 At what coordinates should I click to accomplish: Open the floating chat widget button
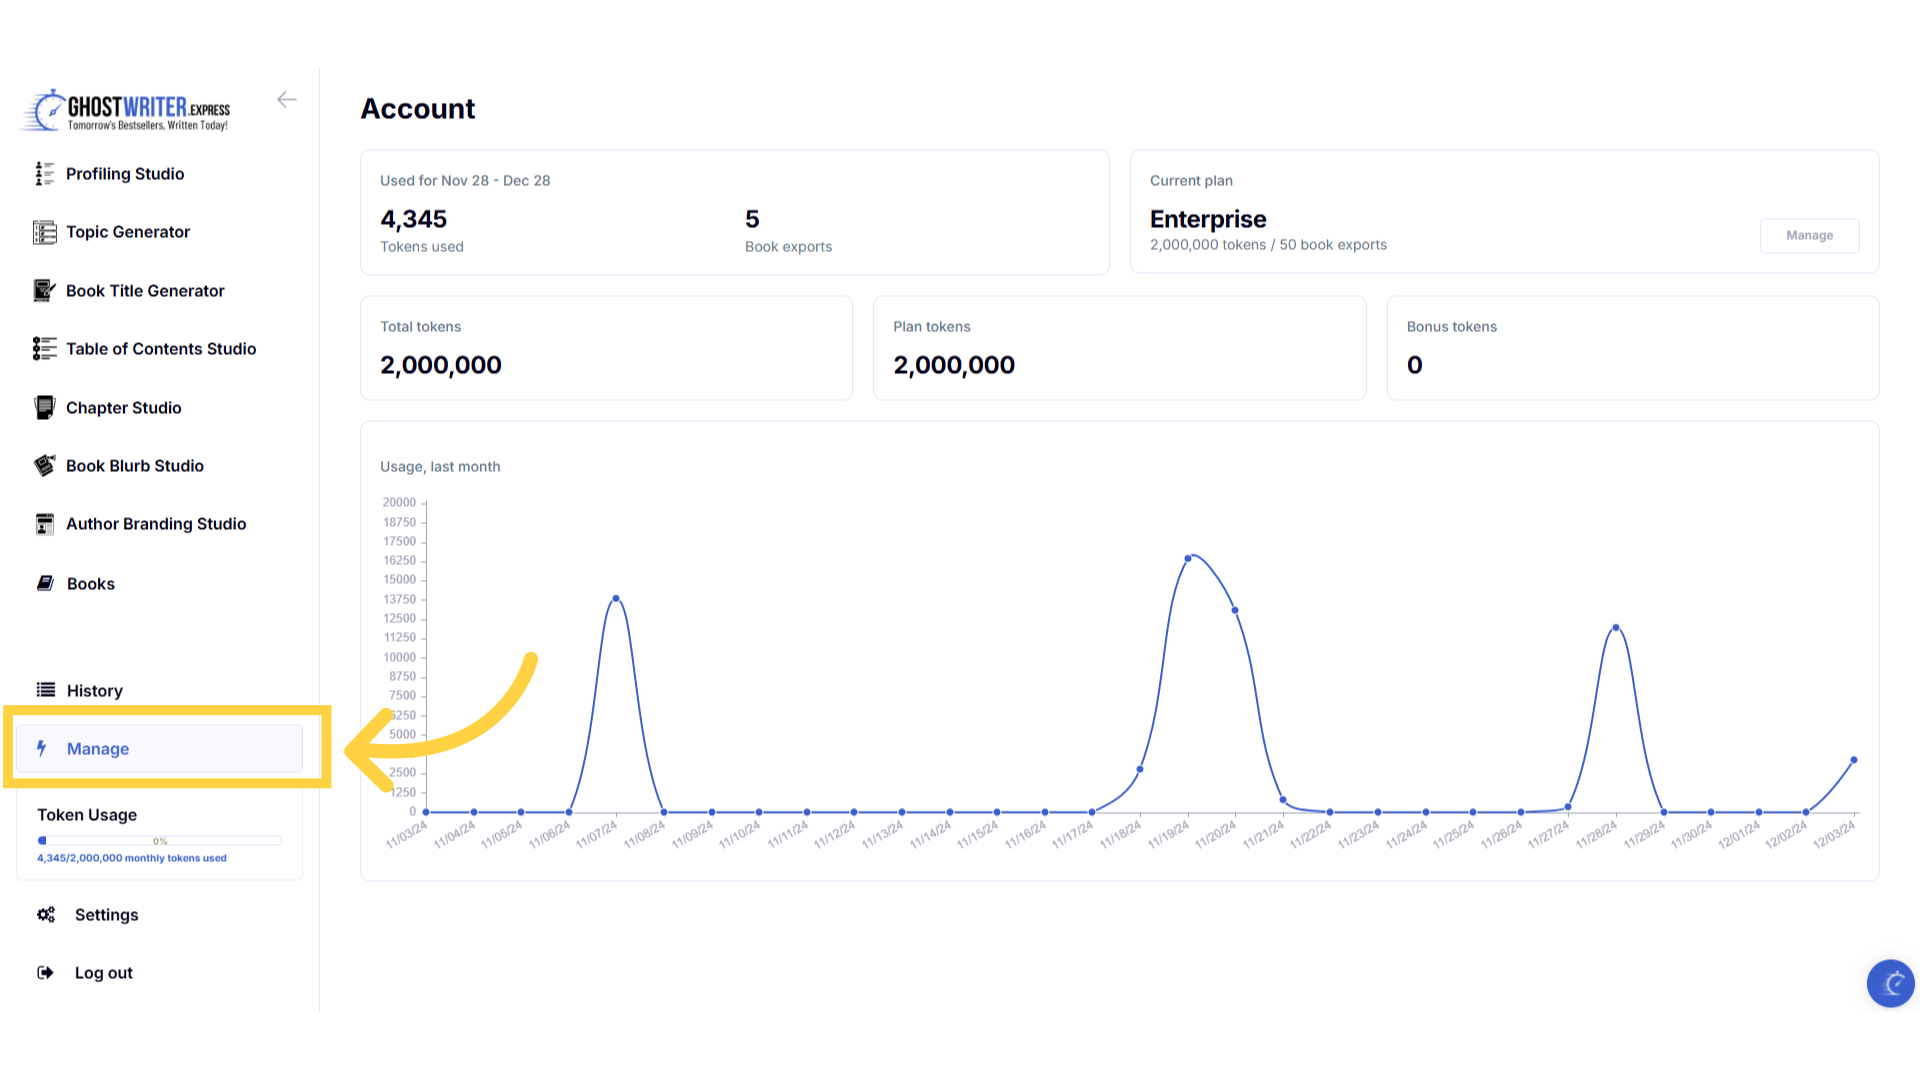[x=1891, y=984]
